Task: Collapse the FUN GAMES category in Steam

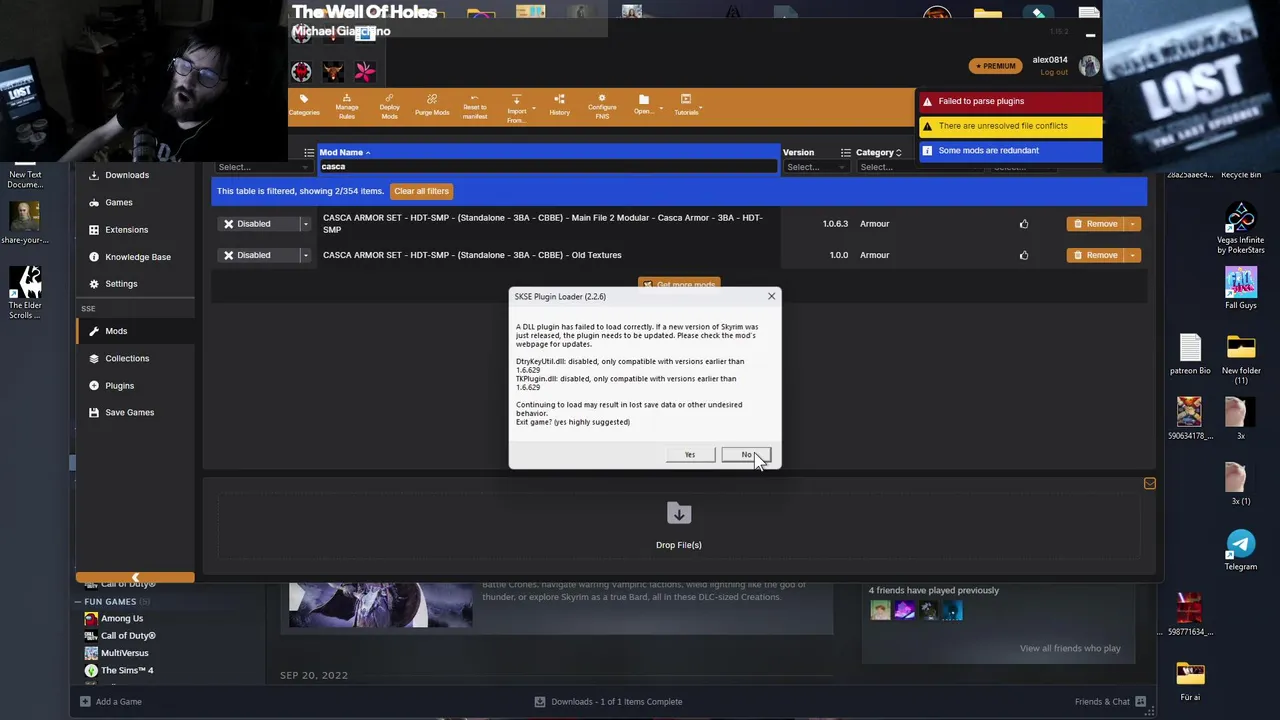Action: (78, 602)
